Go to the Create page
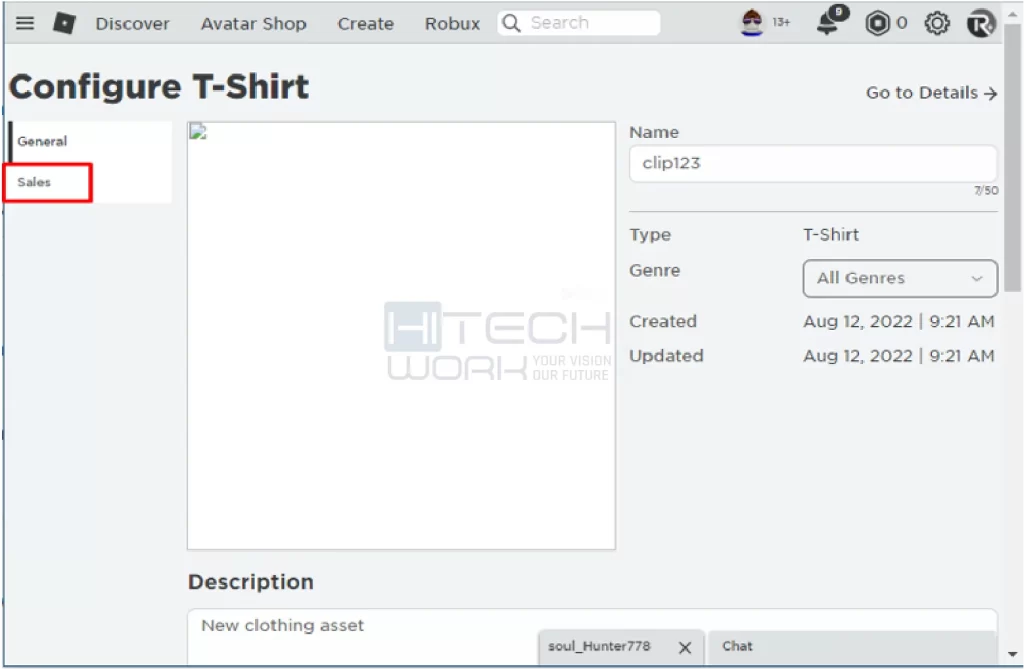Viewport: 1024px width, 669px height. click(x=365, y=24)
